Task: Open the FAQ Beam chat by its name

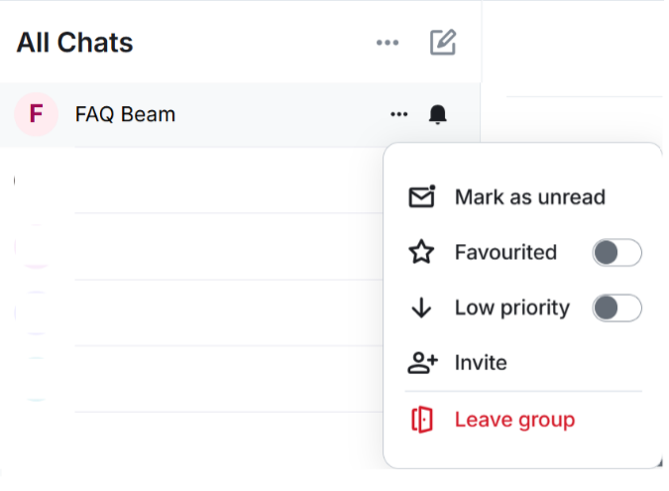Action: [125, 114]
